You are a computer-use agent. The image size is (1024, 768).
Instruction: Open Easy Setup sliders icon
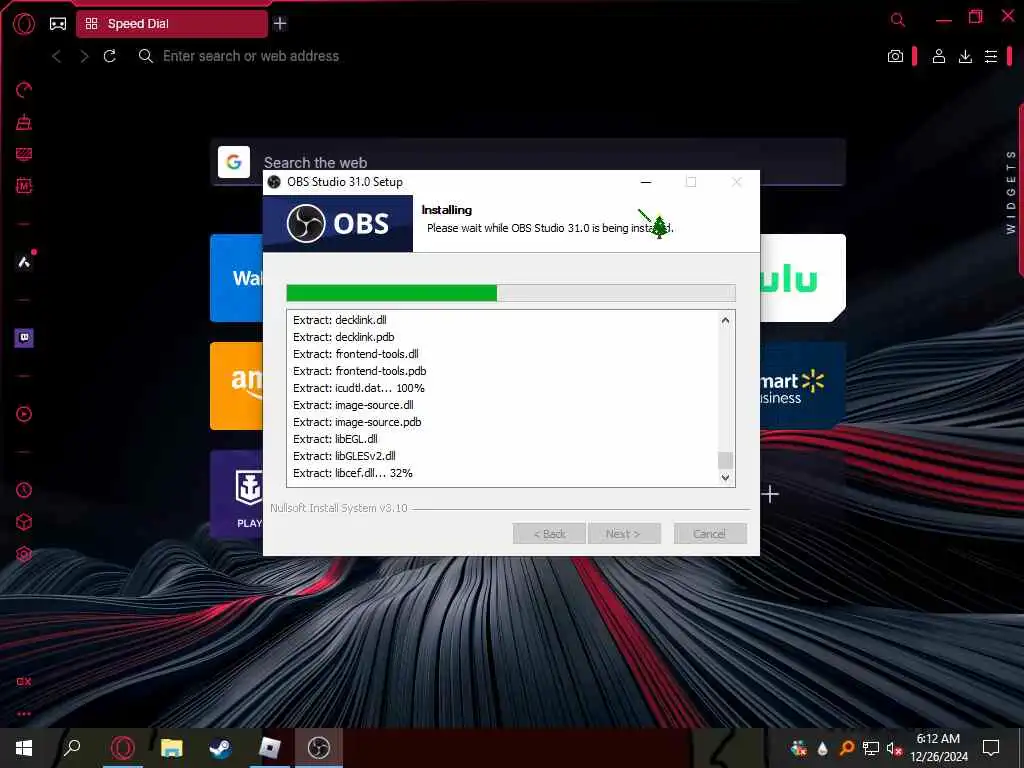[x=991, y=56]
